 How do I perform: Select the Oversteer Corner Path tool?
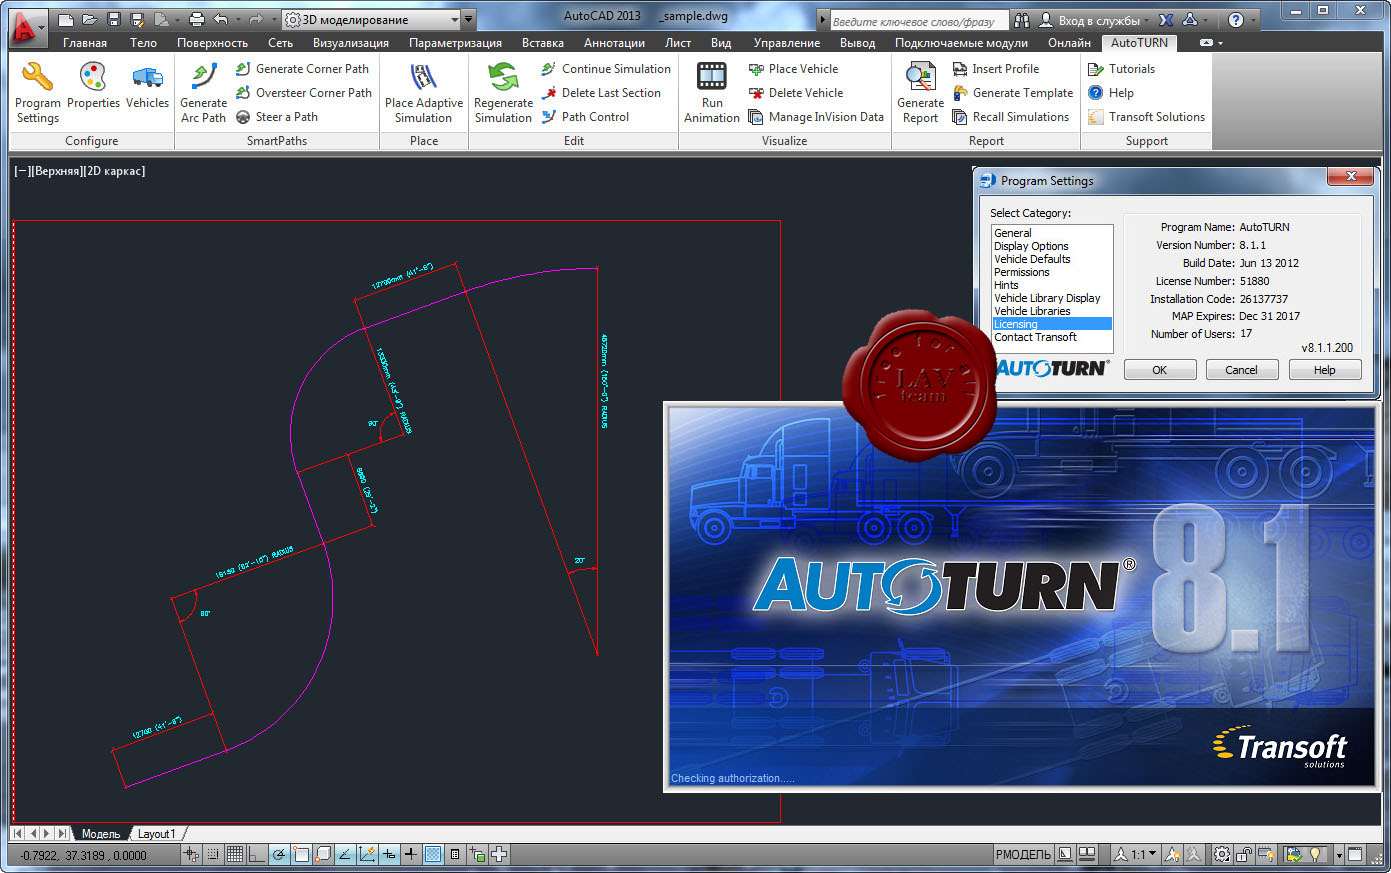coord(303,93)
